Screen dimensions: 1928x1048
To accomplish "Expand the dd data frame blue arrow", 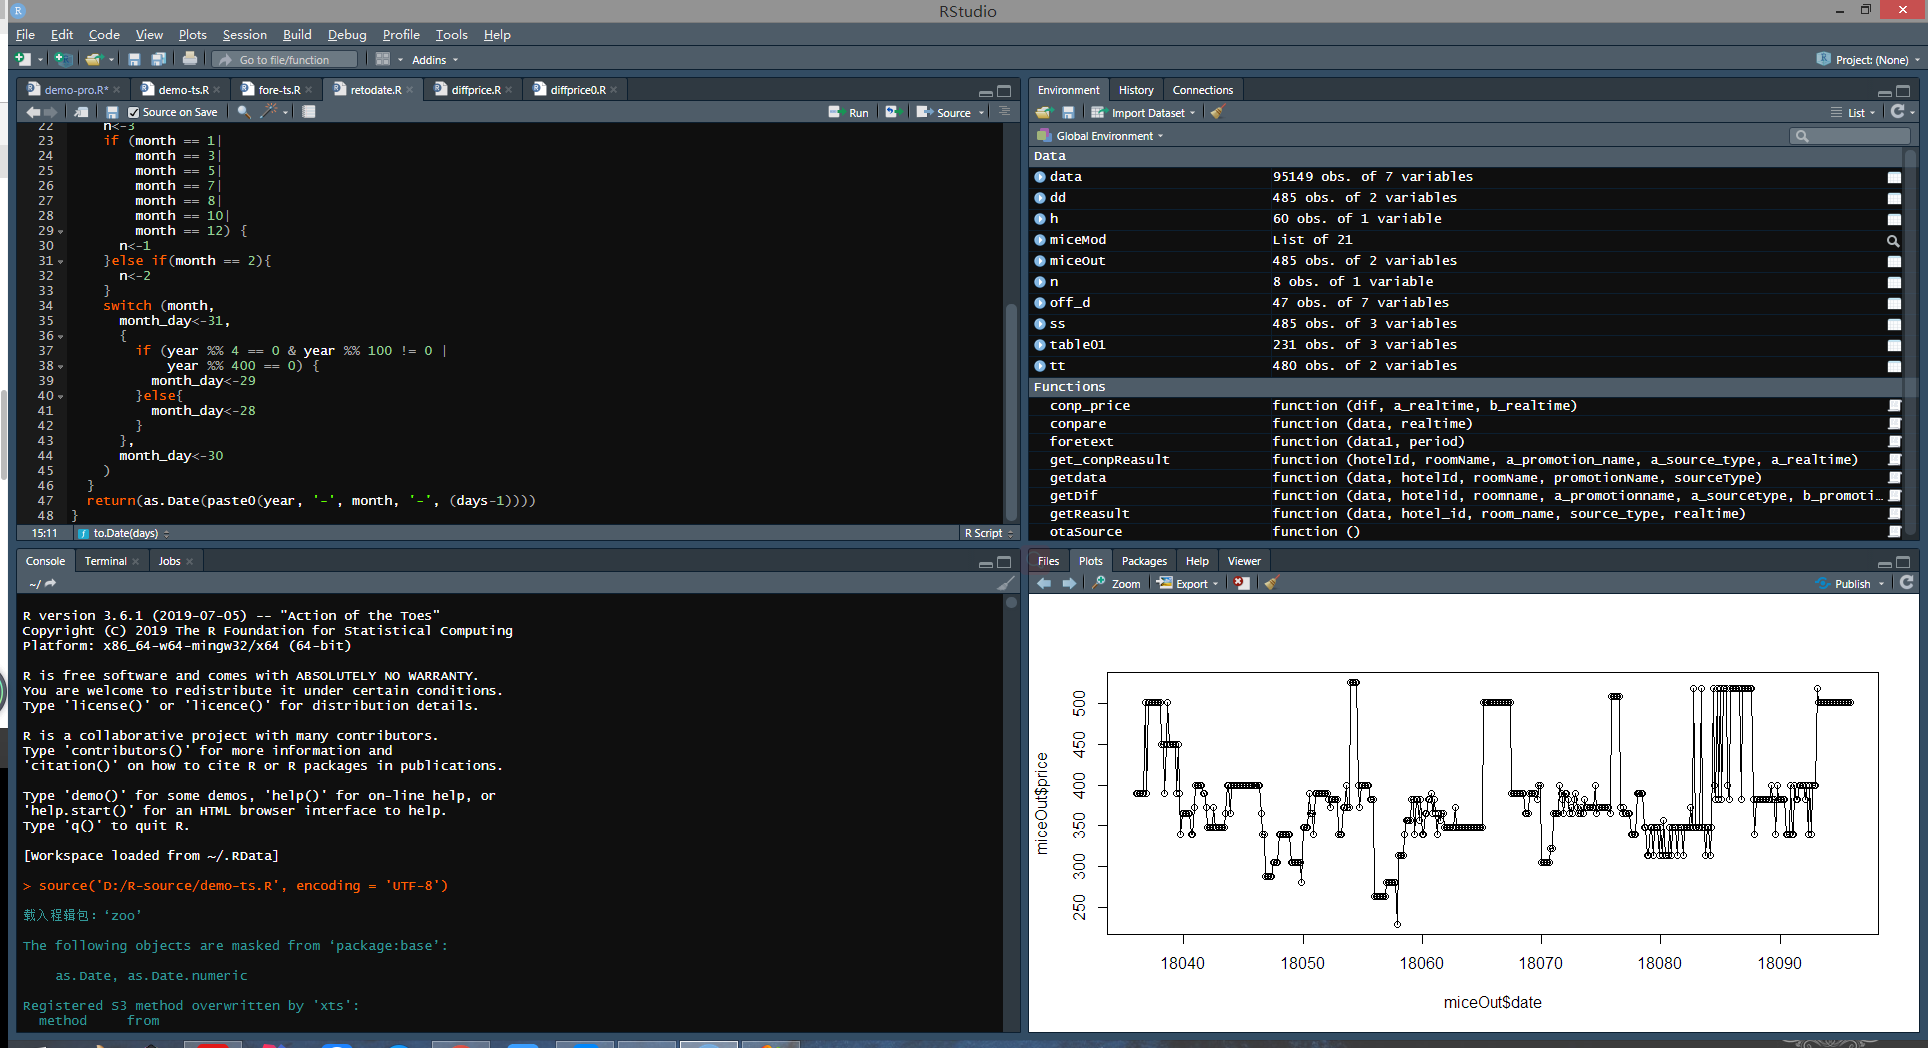I will pos(1040,198).
